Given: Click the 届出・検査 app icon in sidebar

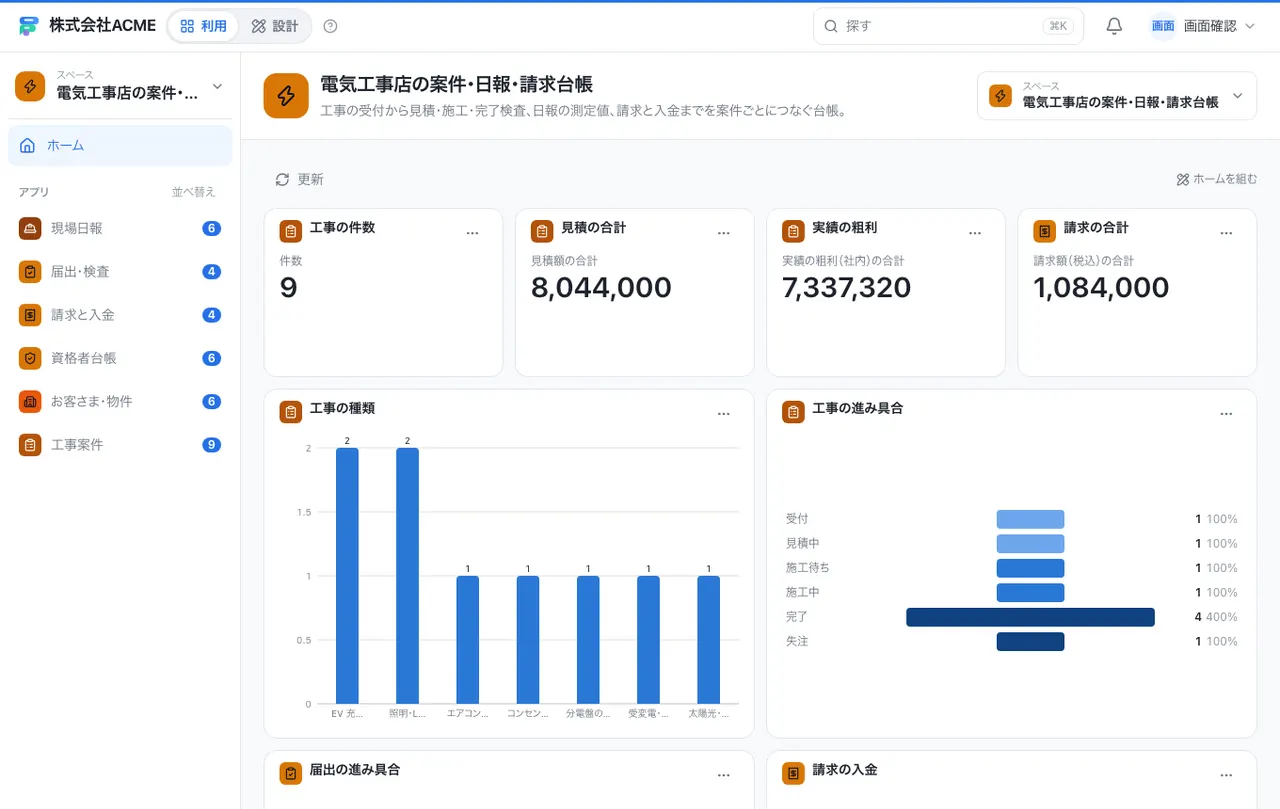Looking at the screenshot, I should tap(30, 272).
